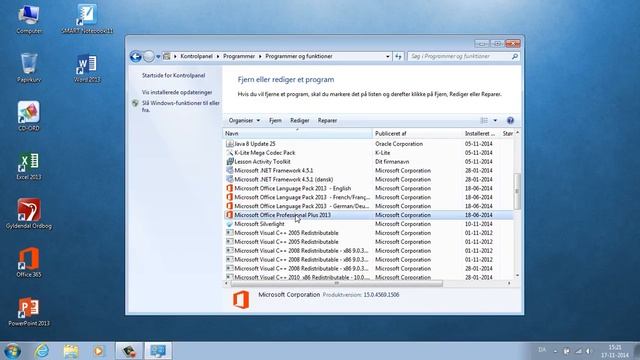Click the forward navigation arrow
This screenshot has height=360, width=640.
[x=149, y=56]
